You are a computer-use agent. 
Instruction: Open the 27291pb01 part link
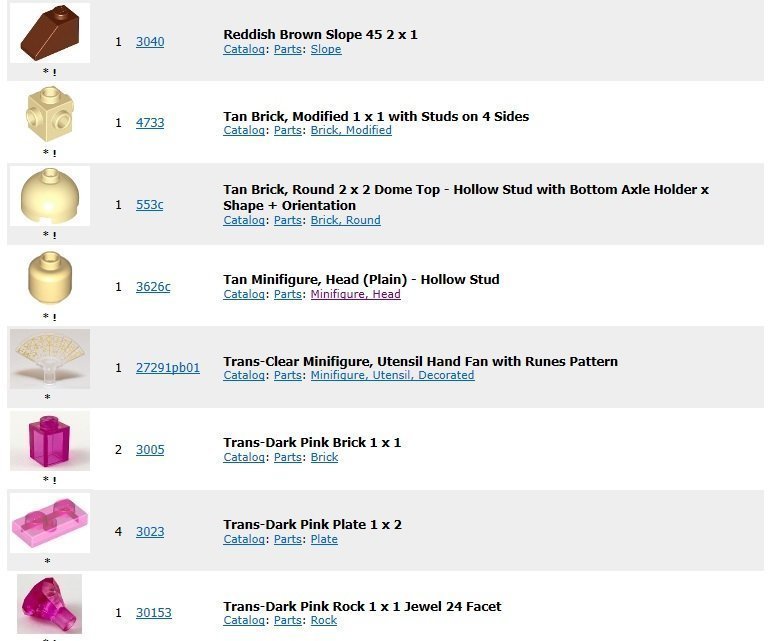coord(168,367)
